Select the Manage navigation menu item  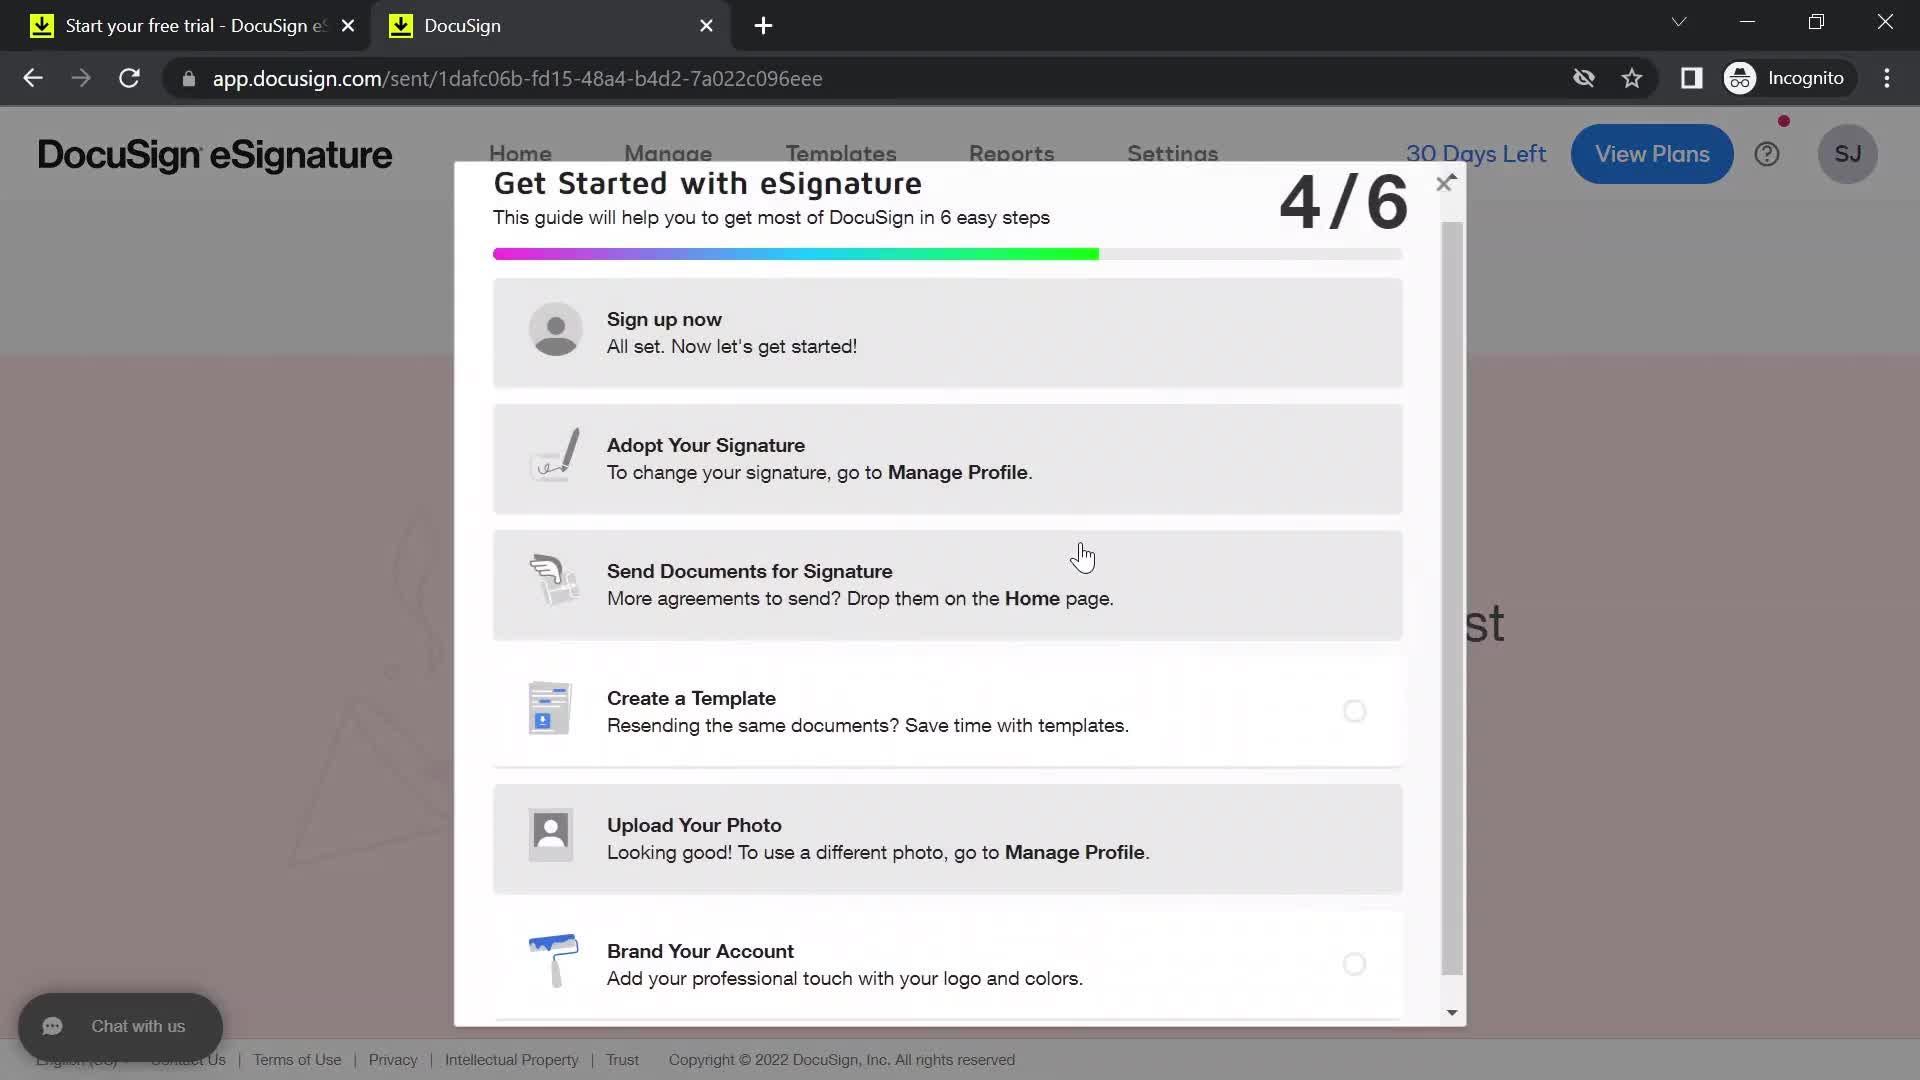(669, 153)
